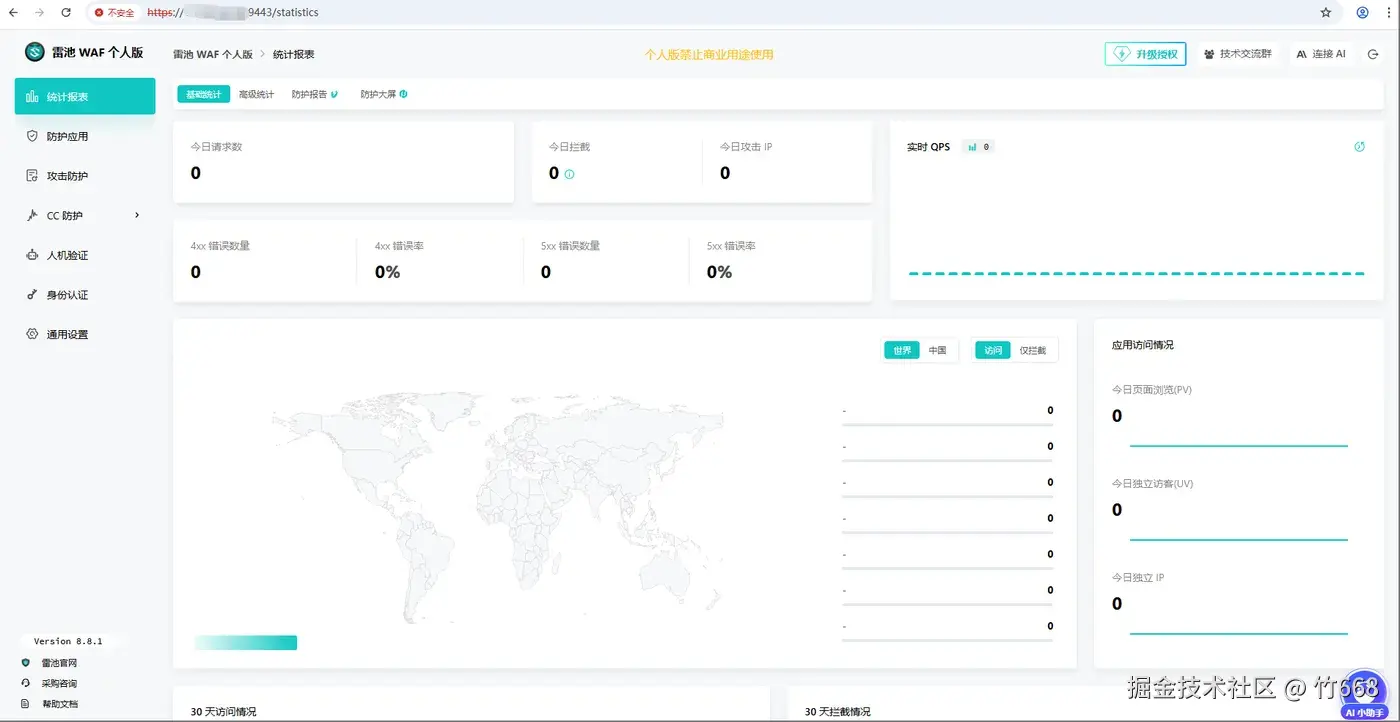Select 中国 map view toggle
Viewport: 1400px width, 722px height.
tap(937, 350)
